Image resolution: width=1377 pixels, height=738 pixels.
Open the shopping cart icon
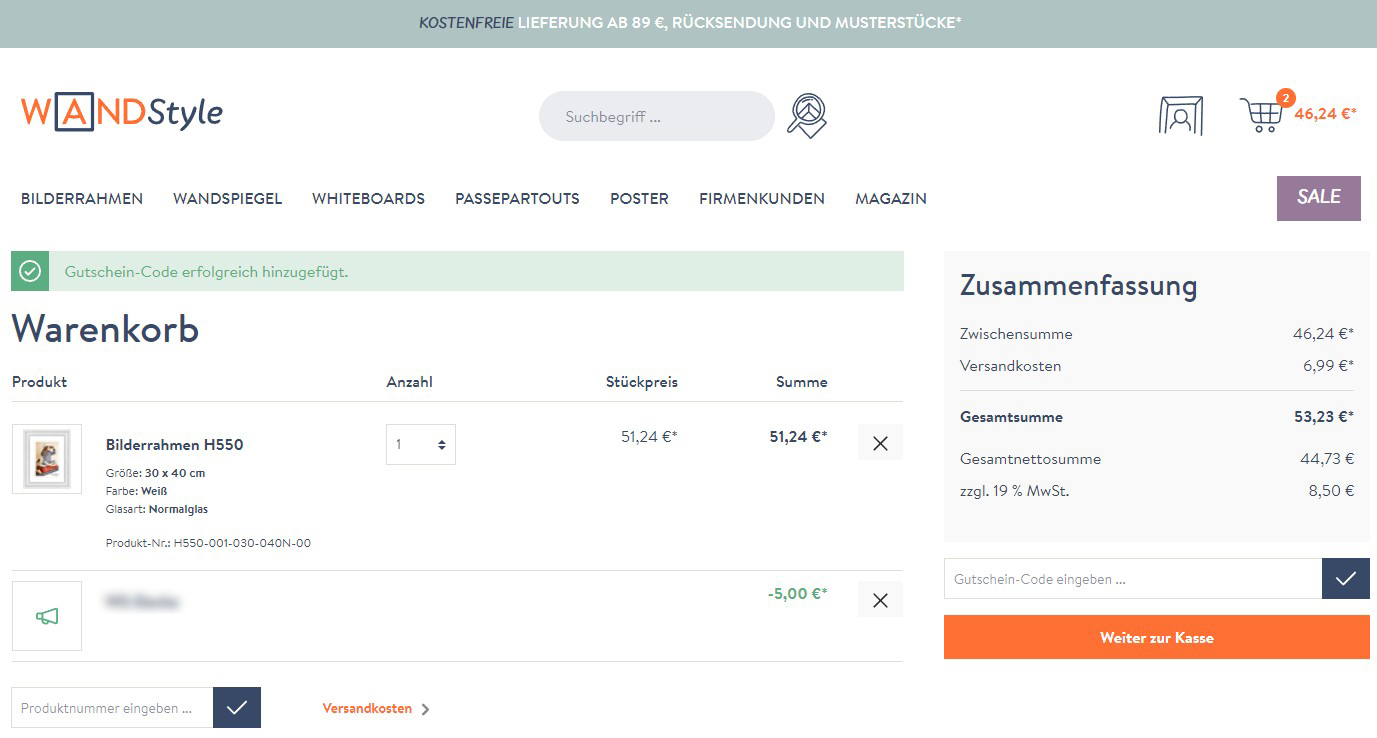(x=1261, y=115)
